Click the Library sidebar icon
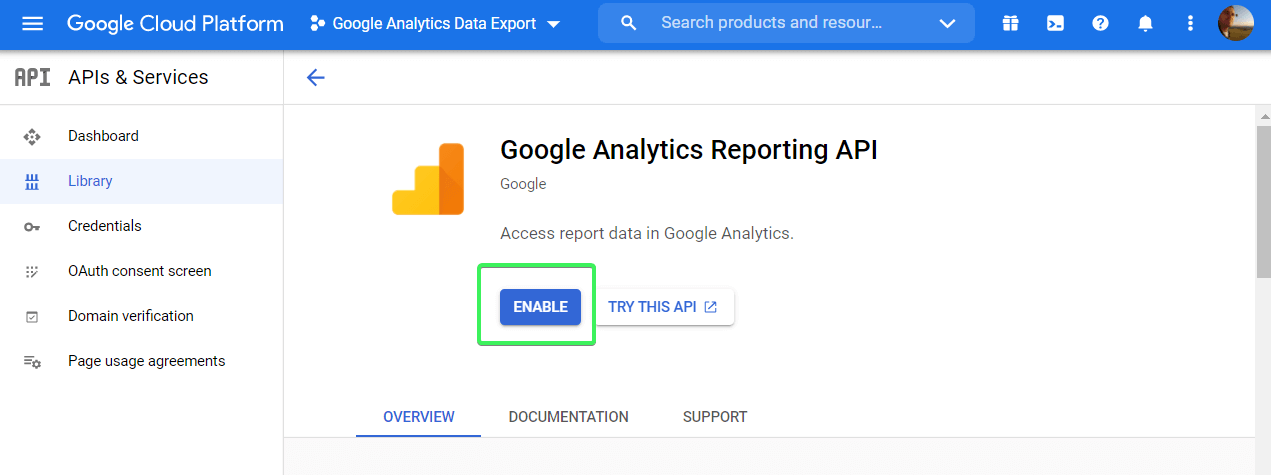 (31, 181)
